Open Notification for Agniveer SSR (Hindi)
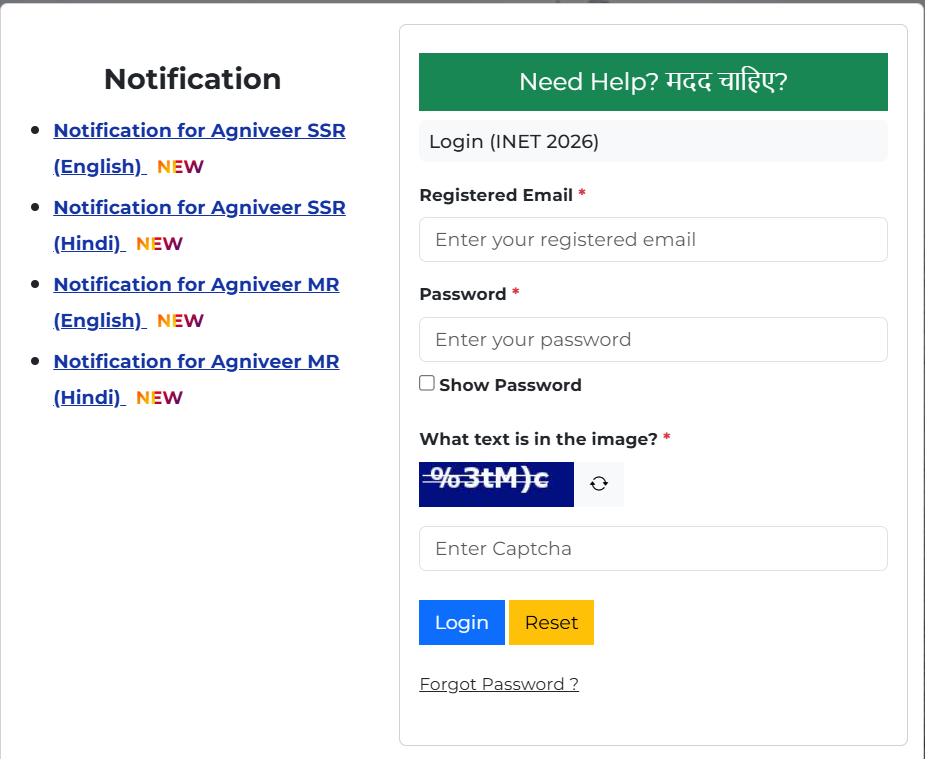The width and height of the screenshot is (925, 759). click(199, 225)
